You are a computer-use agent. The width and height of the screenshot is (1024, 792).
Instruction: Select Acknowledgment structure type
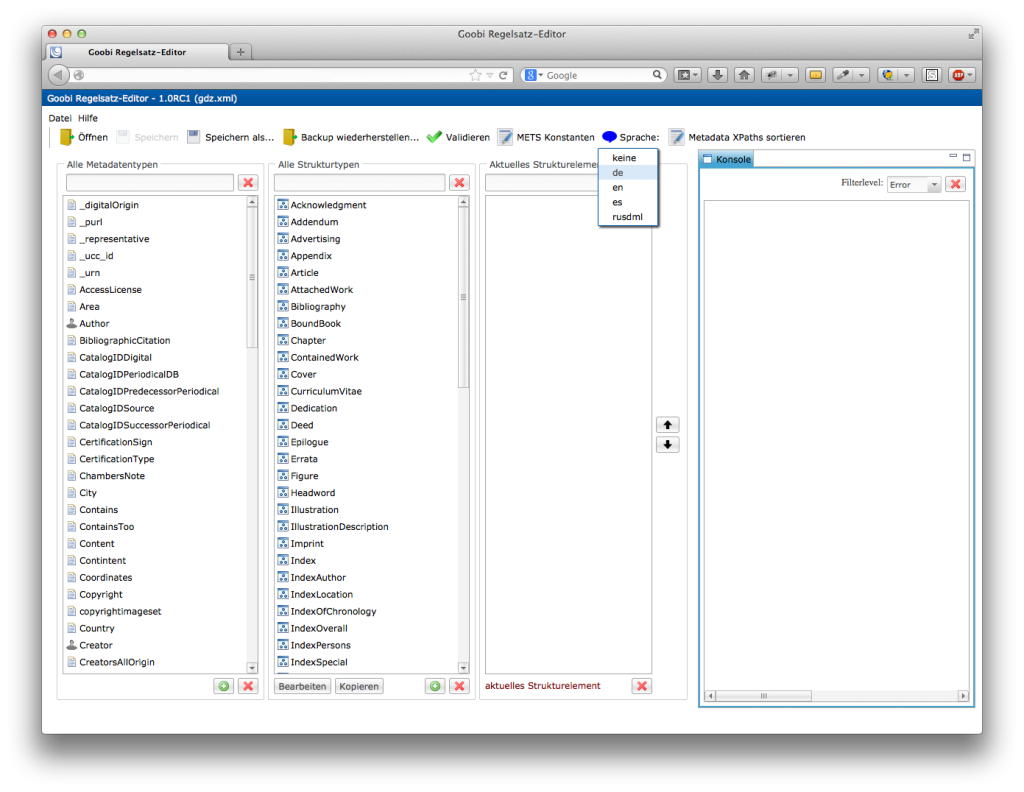(328, 205)
